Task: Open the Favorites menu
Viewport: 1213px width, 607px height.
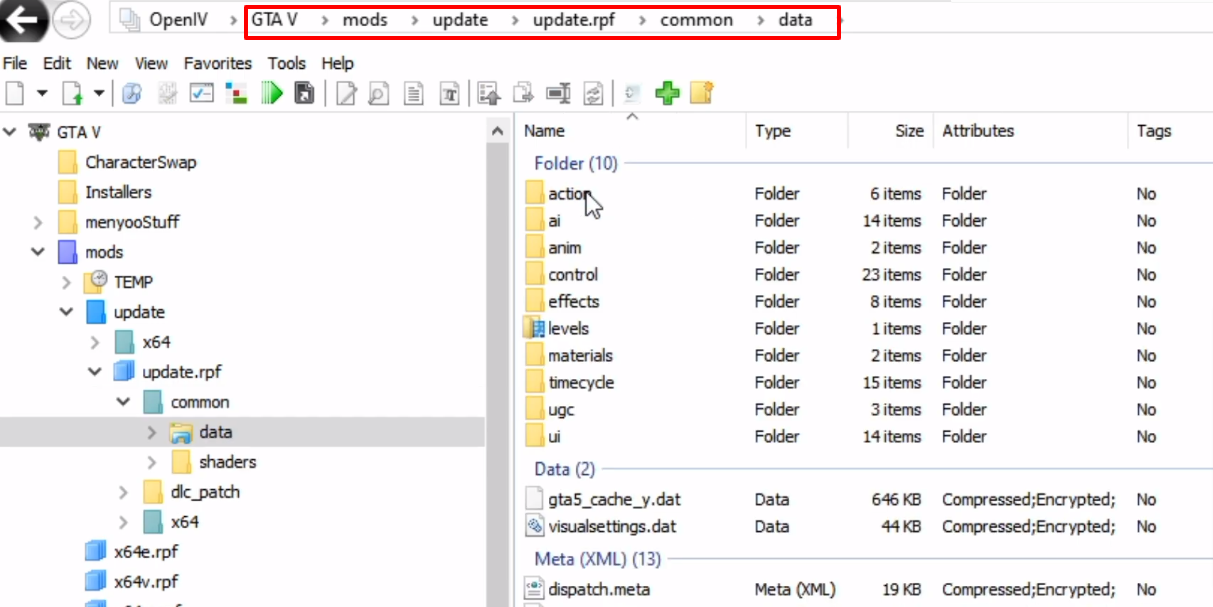Action: click(219, 63)
